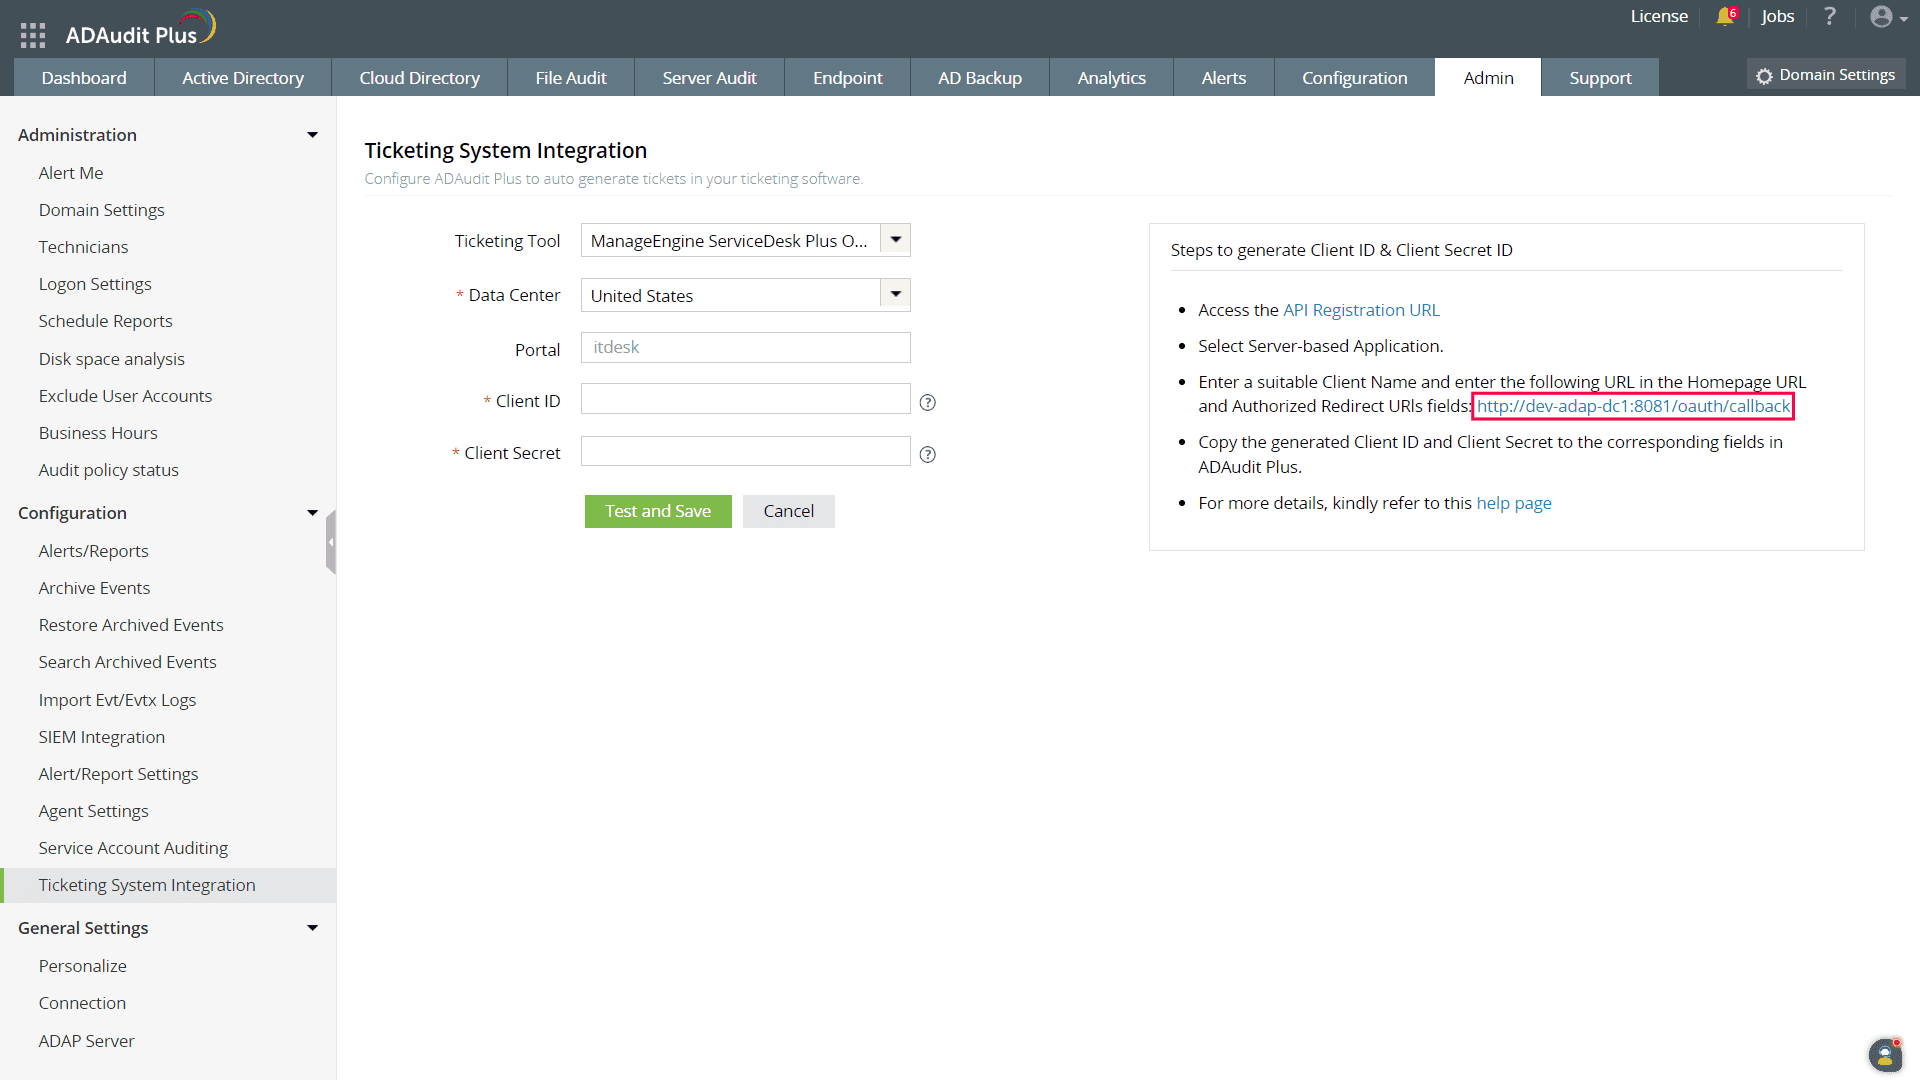Click into the Client ID field

745,399
